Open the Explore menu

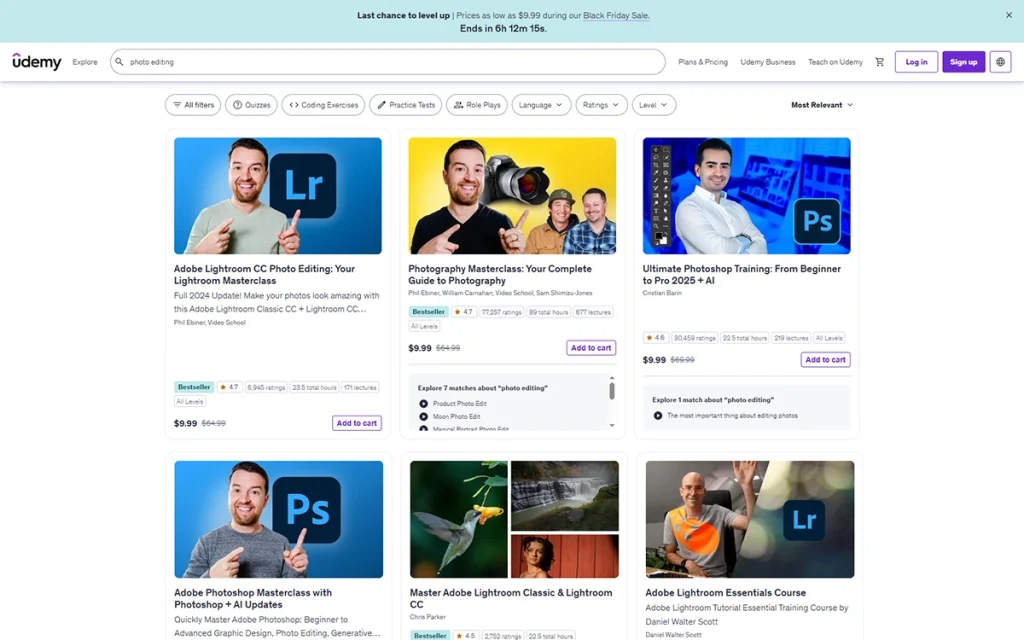pos(85,62)
